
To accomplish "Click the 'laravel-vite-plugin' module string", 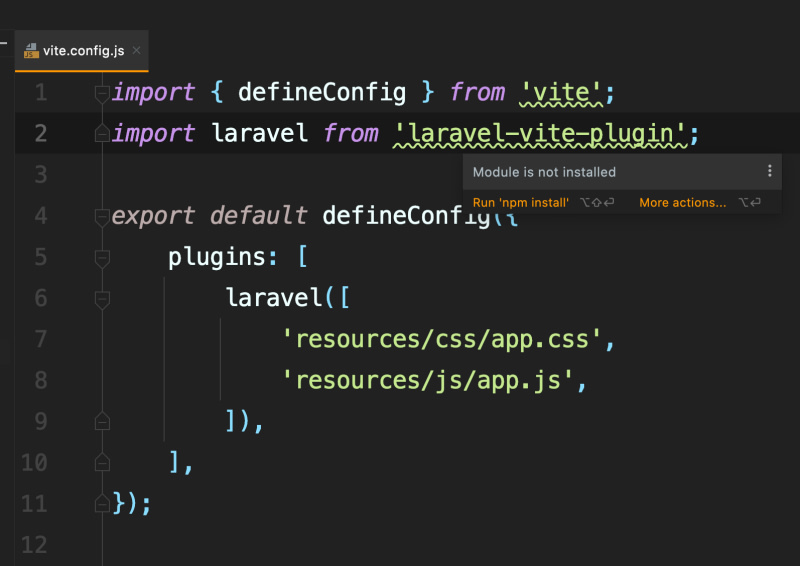I will (540, 134).
